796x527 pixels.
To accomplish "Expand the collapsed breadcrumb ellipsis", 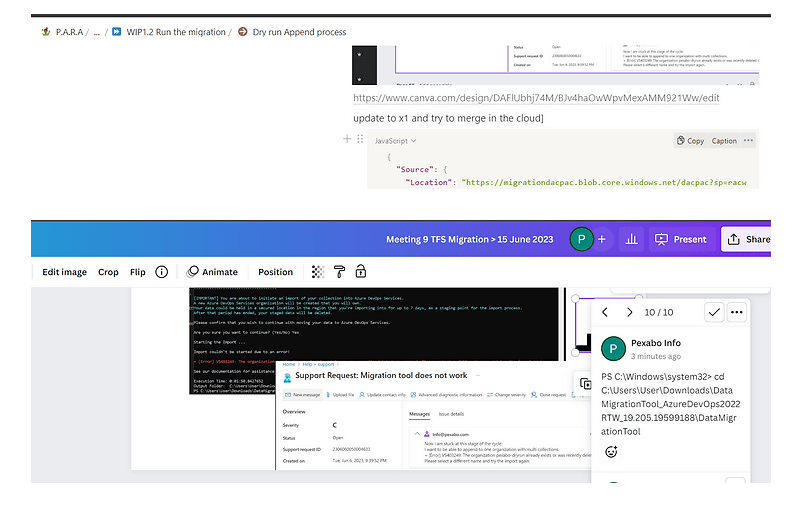I will pyautogui.click(x=96, y=32).
